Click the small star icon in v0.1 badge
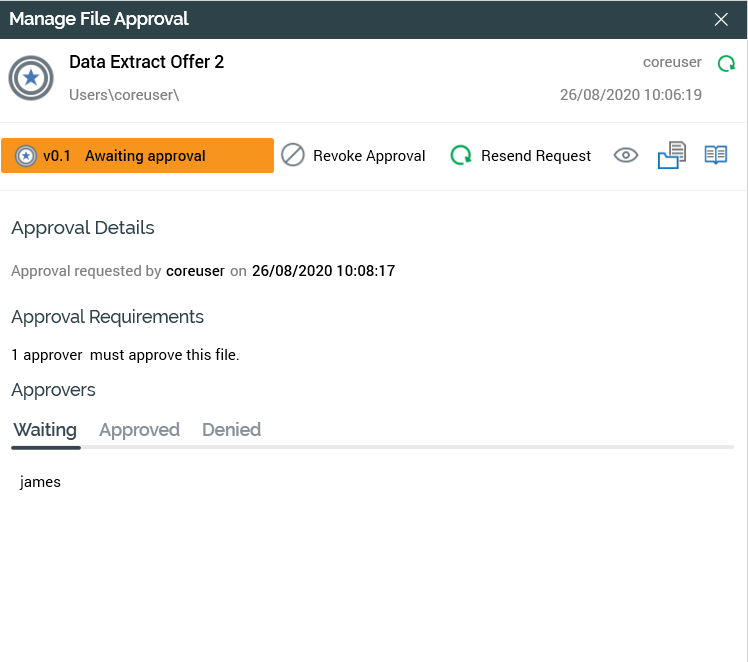 [26, 156]
